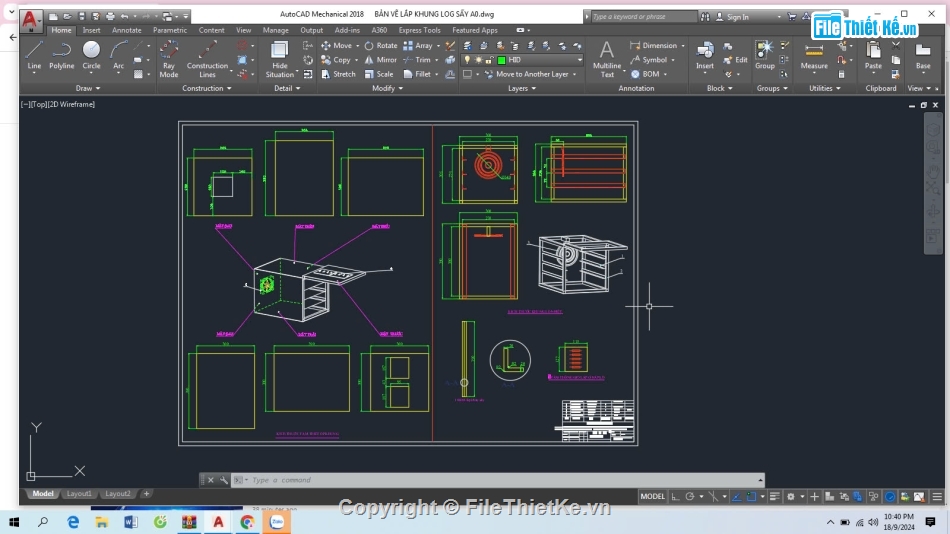
Task: Select the Mirror tool
Action: point(380,60)
